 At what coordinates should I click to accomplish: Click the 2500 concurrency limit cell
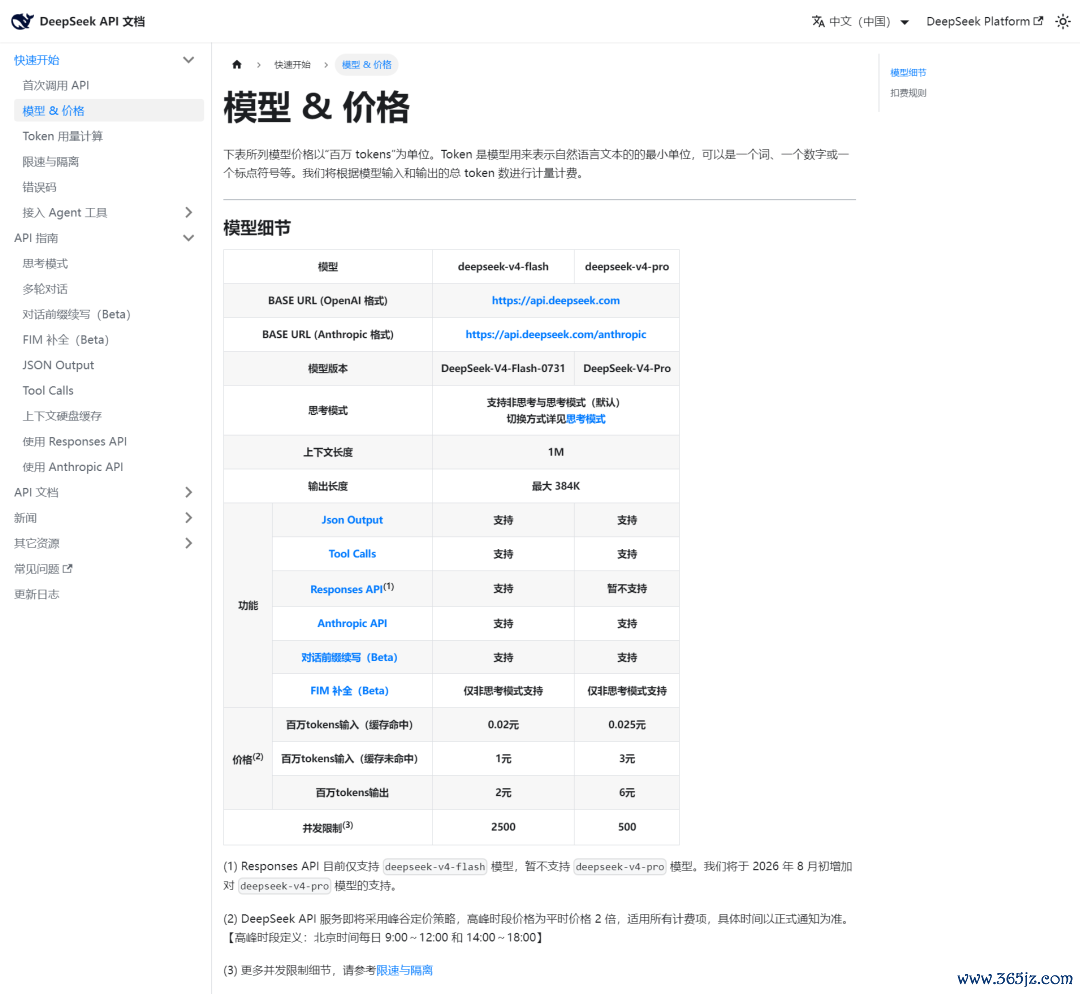pyautogui.click(x=503, y=827)
